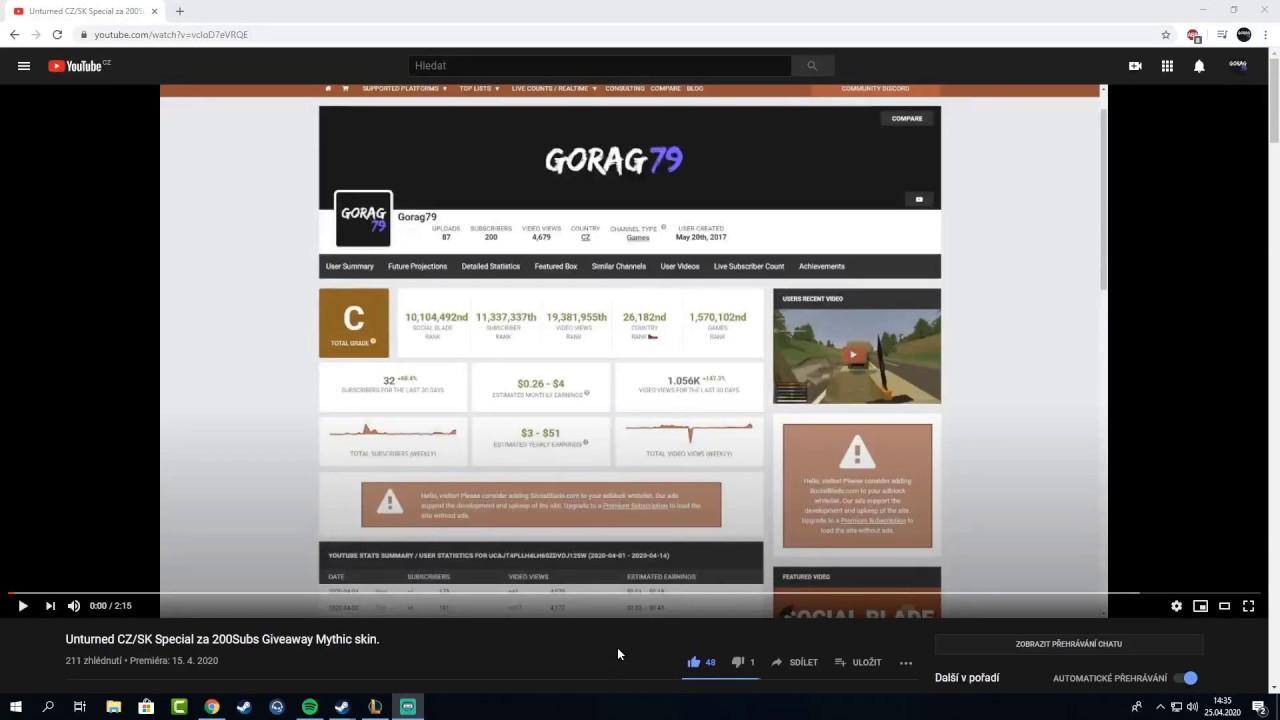Image resolution: width=1280 pixels, height=720 pixels.
Task: Switch to Chrome on the taskbar
Action: pyautogui.click(x=212, y=707)
